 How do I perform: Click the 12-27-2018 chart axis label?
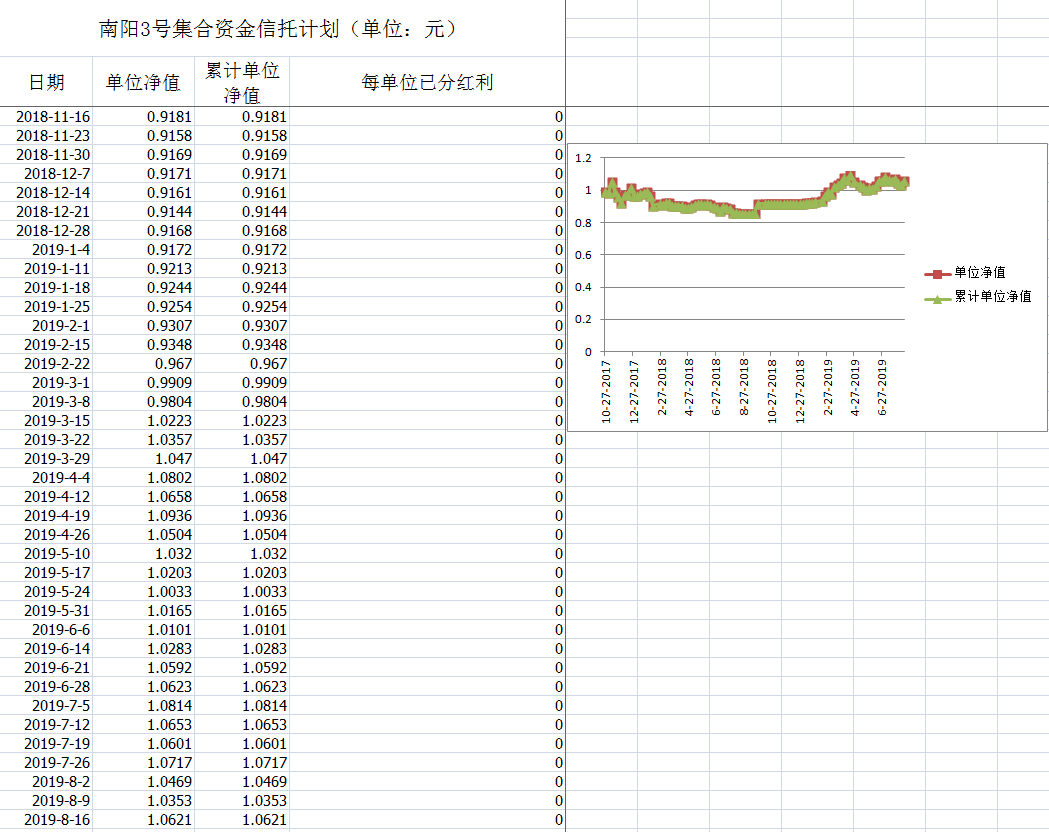tap(799, 391)
